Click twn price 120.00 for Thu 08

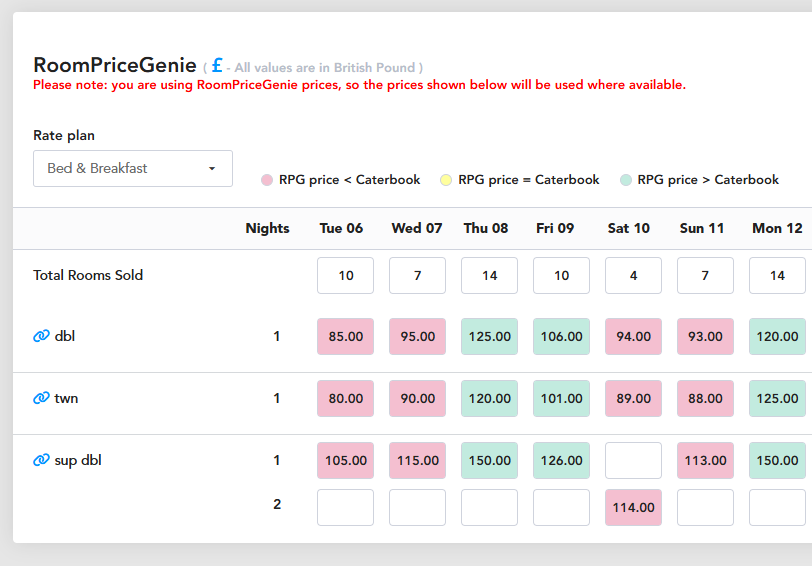(489, 399)
